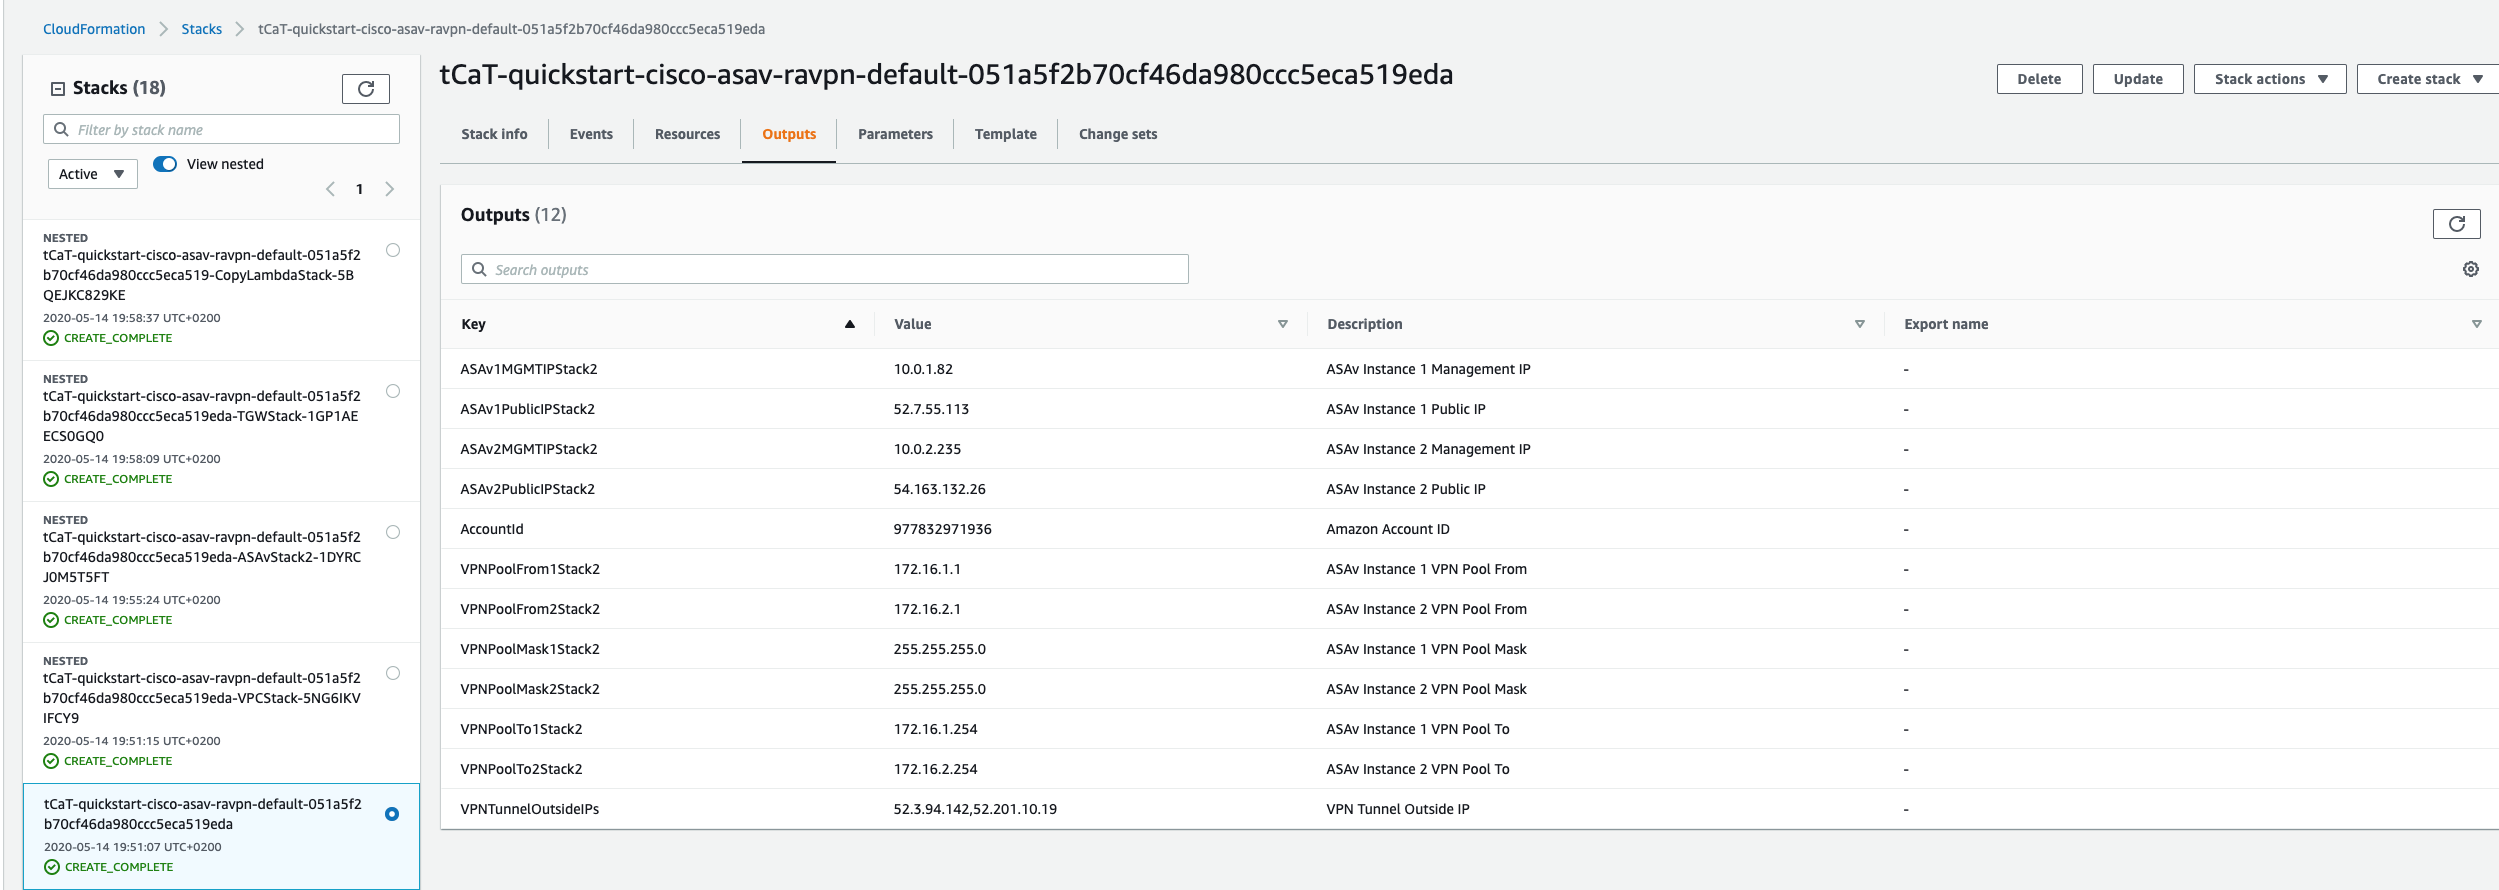Click the TGWStack CREATE_COMPLETE status icon
Viewport: 2499px width, 890px height.
tap(51, 479)
